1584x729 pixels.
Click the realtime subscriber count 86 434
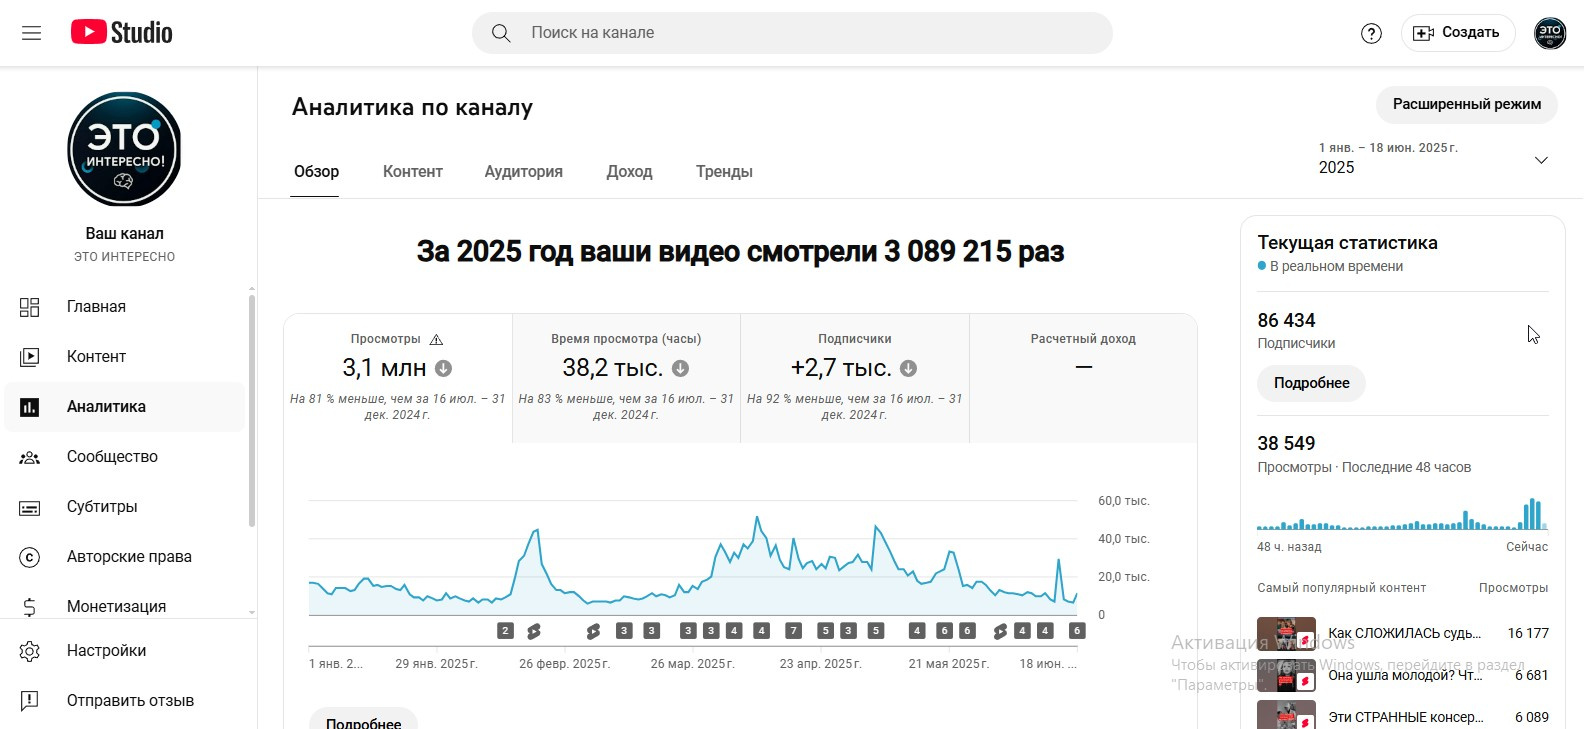click(1286, 321)
